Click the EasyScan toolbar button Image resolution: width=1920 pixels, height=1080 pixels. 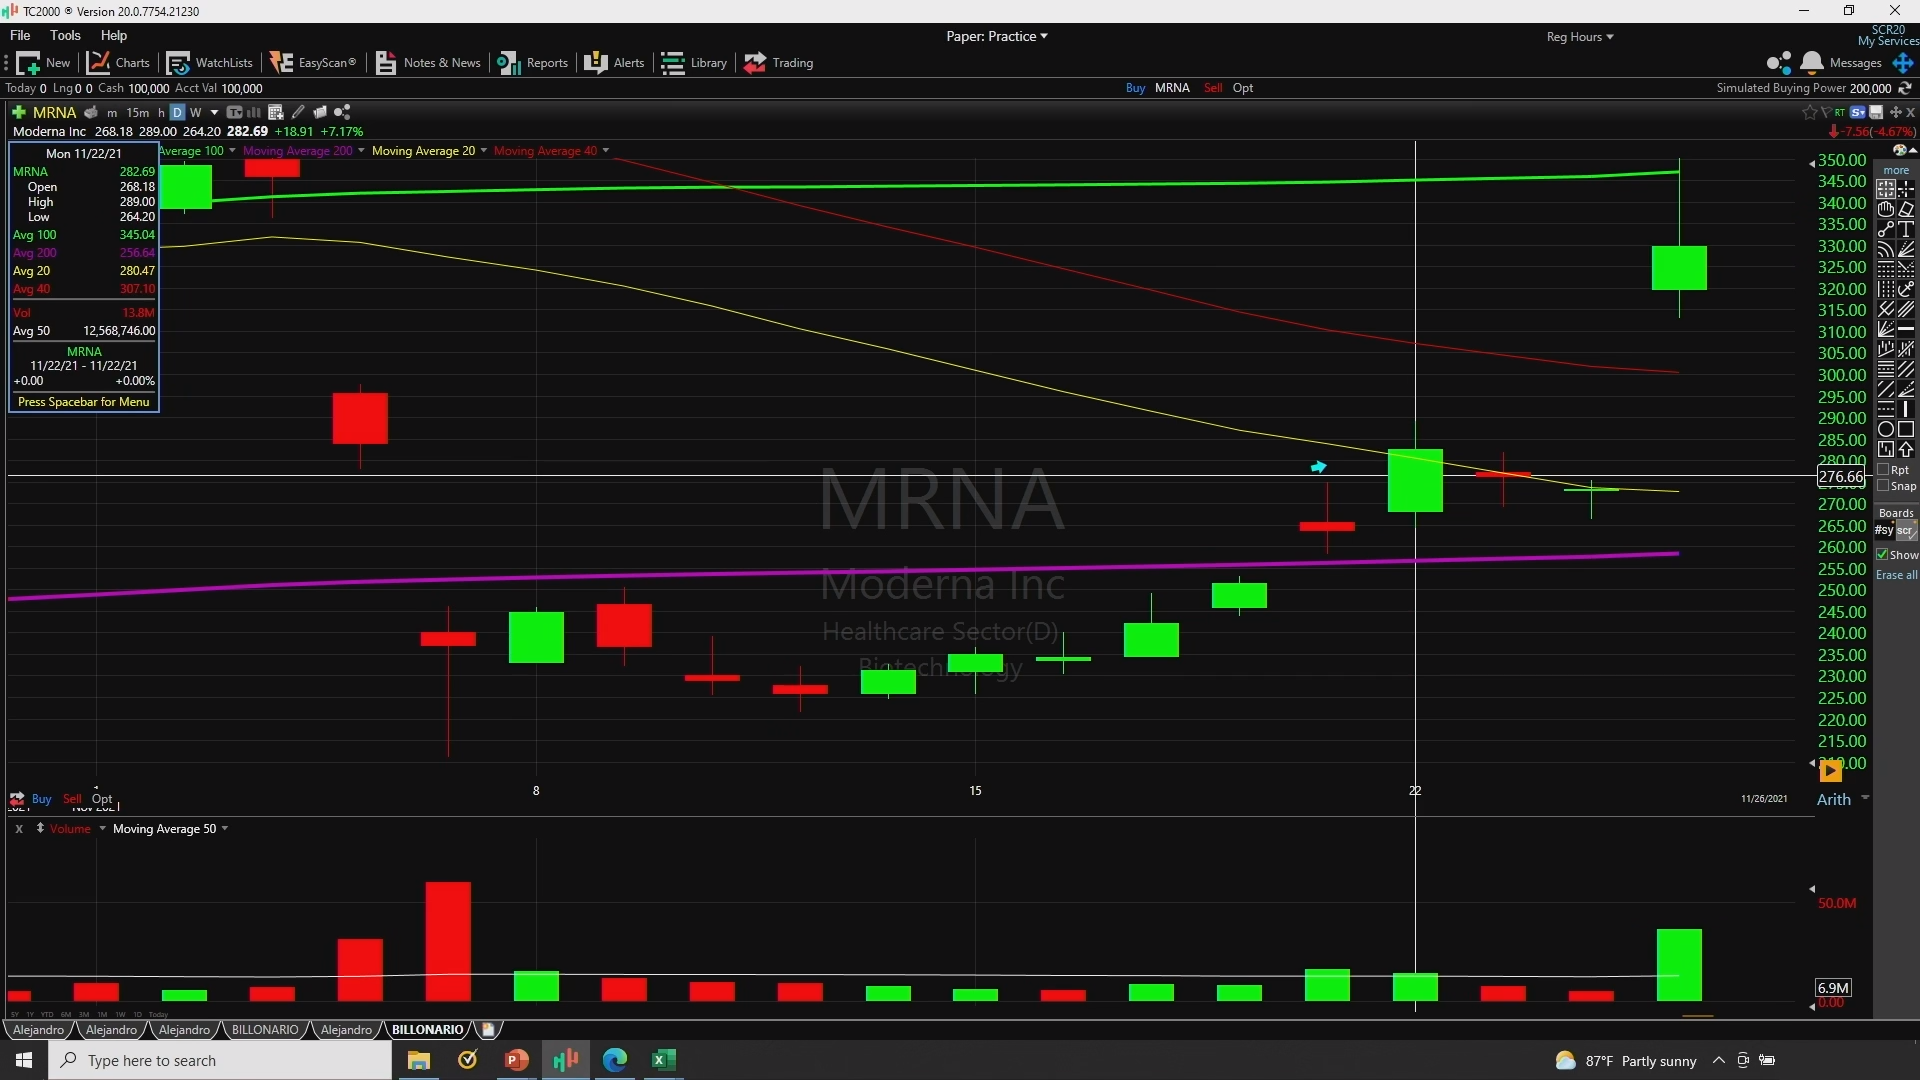click(313, 62)
